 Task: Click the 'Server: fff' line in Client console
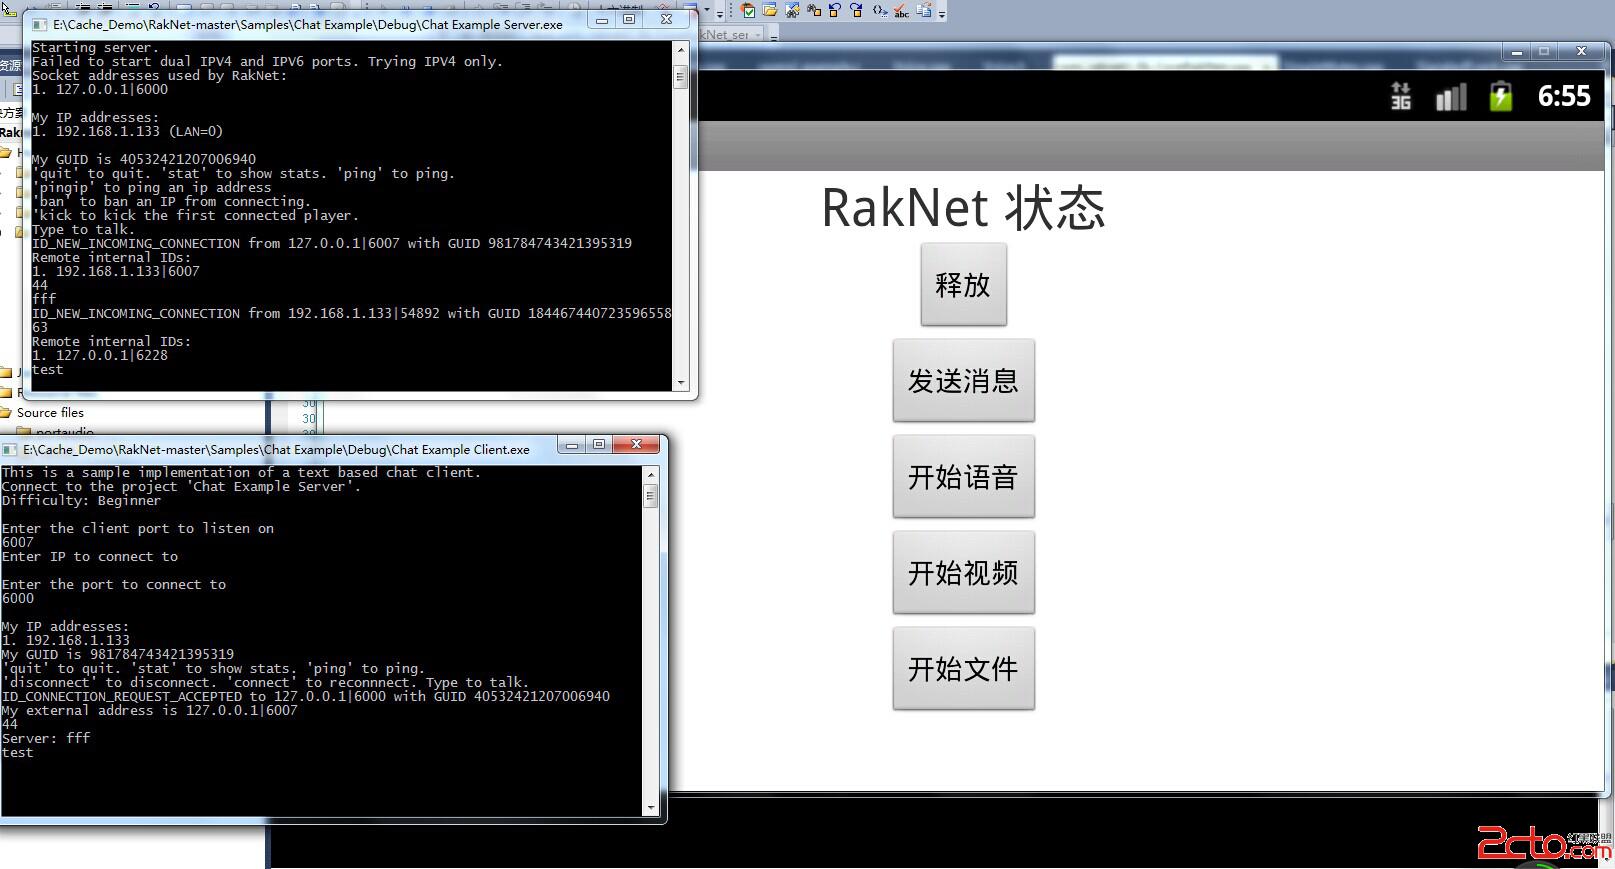(x=46, y=738)
